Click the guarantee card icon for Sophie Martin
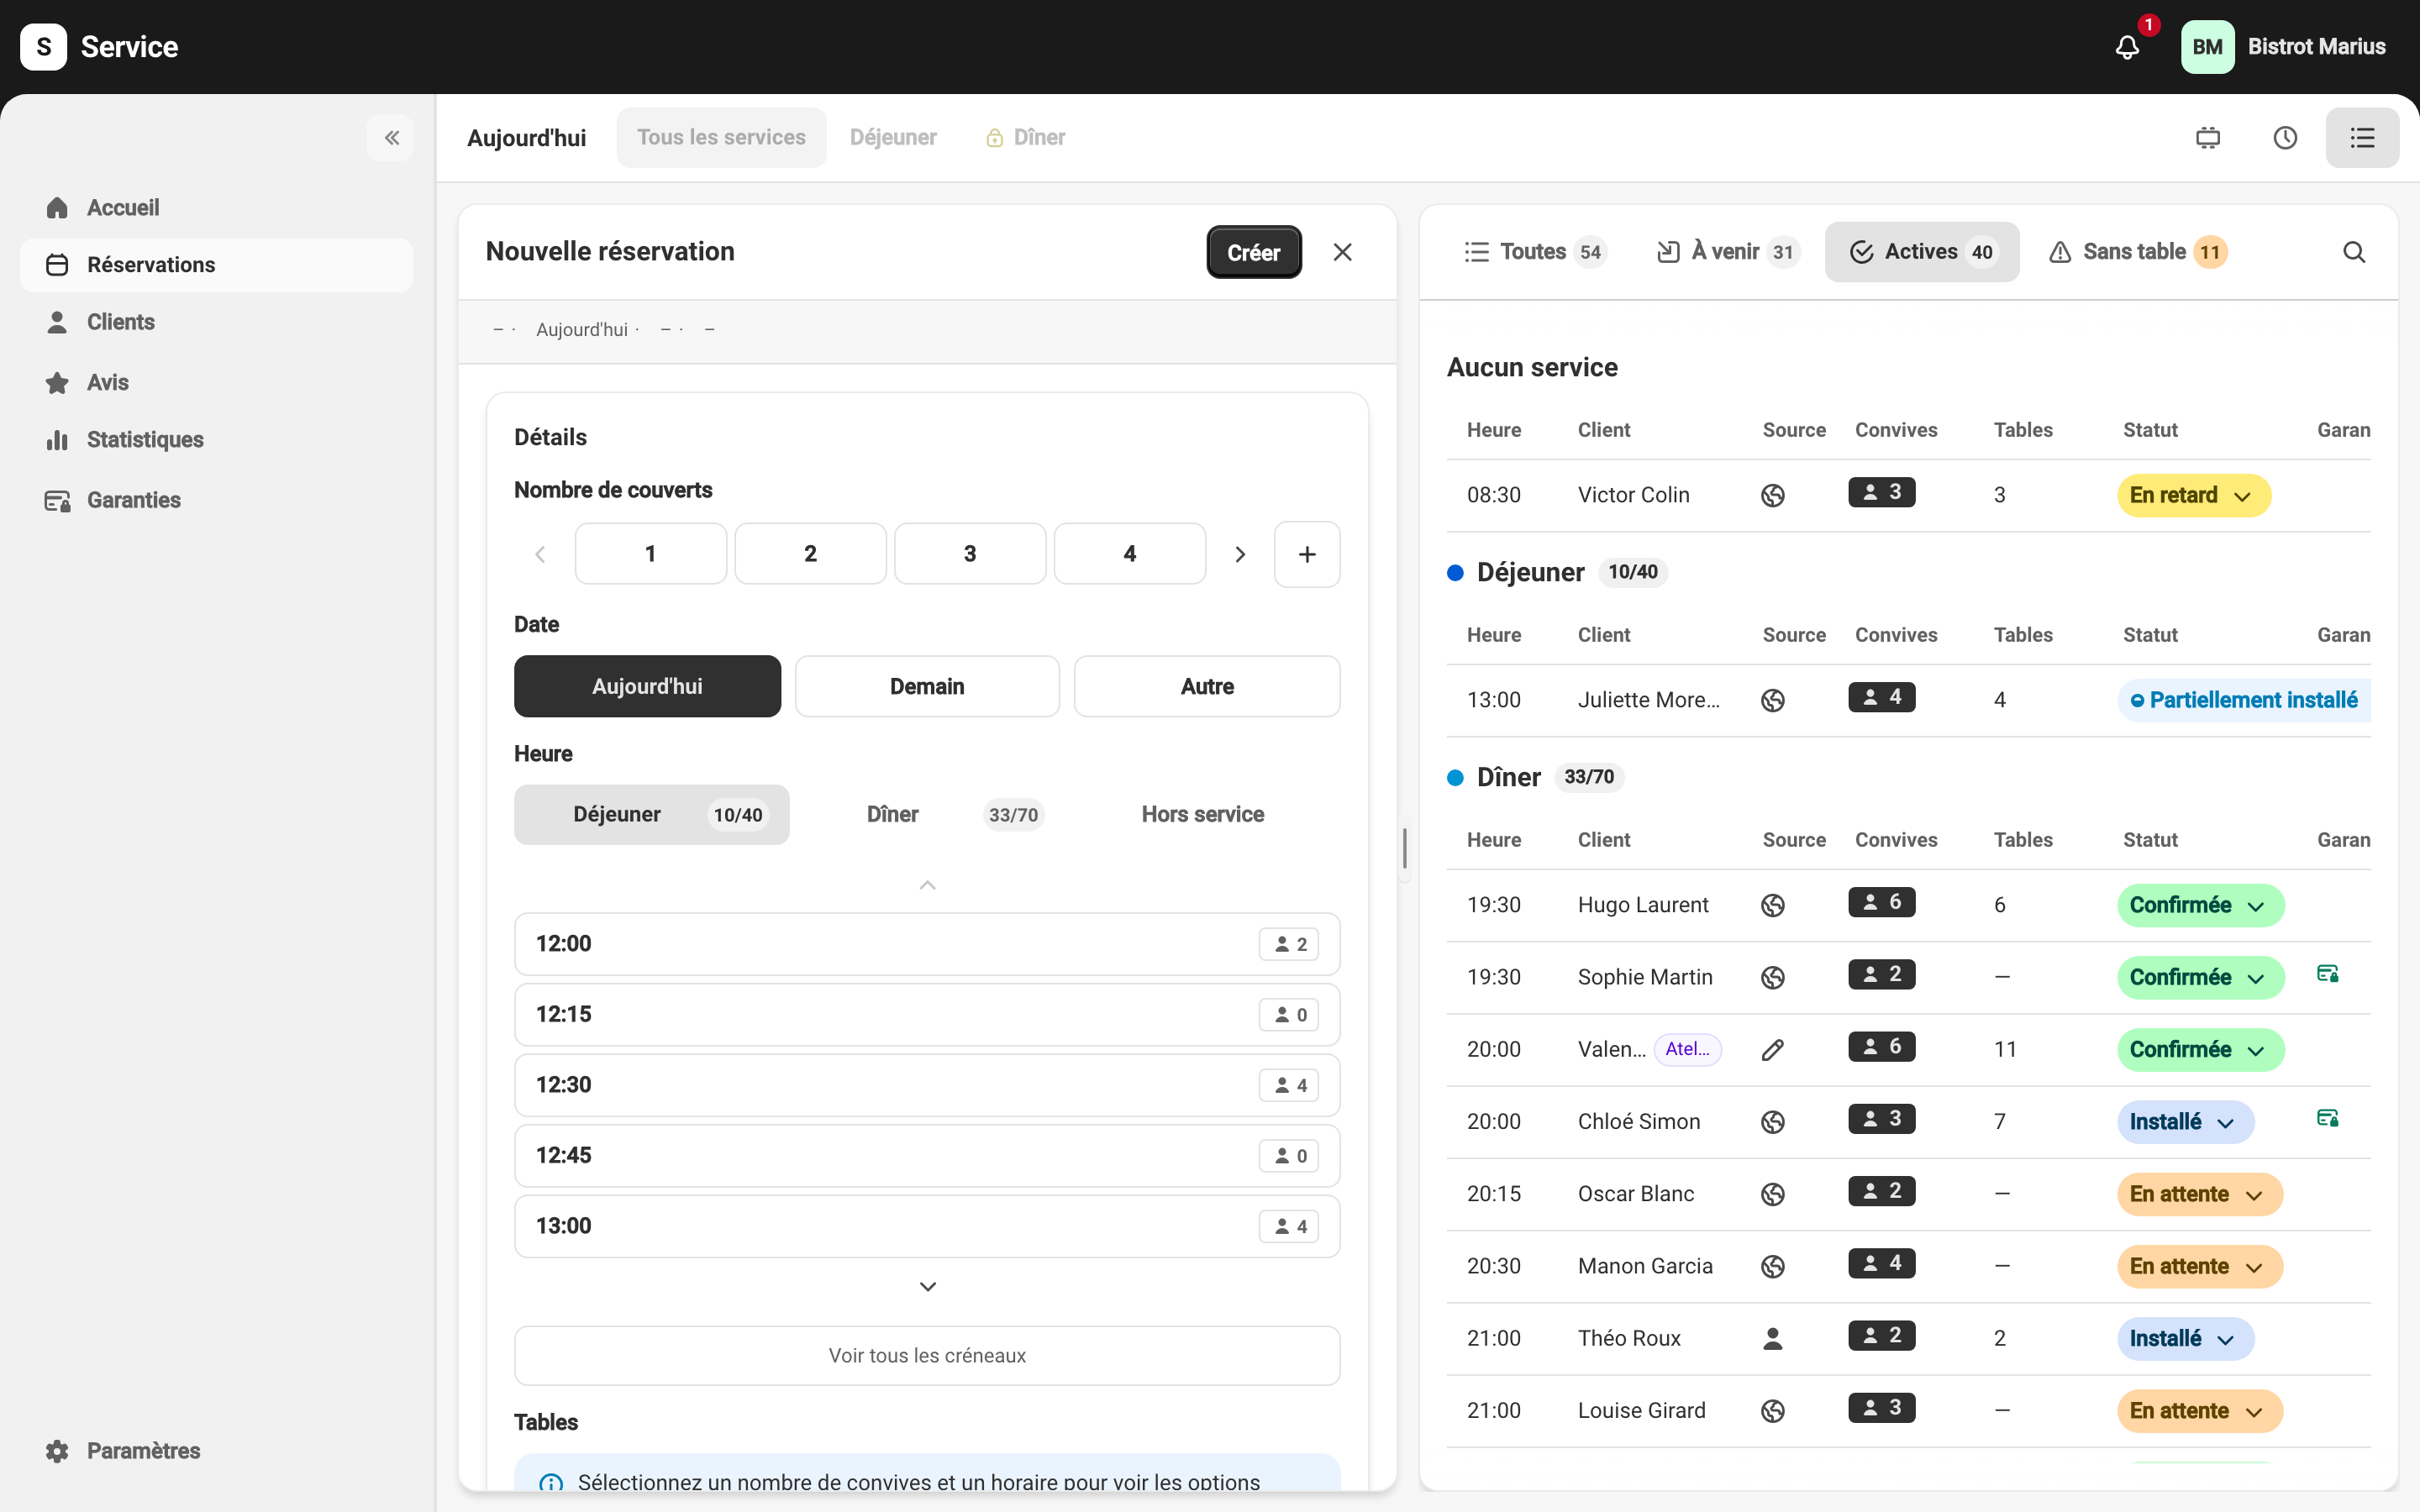The image size is (2420, 1512). (2327, 974)
